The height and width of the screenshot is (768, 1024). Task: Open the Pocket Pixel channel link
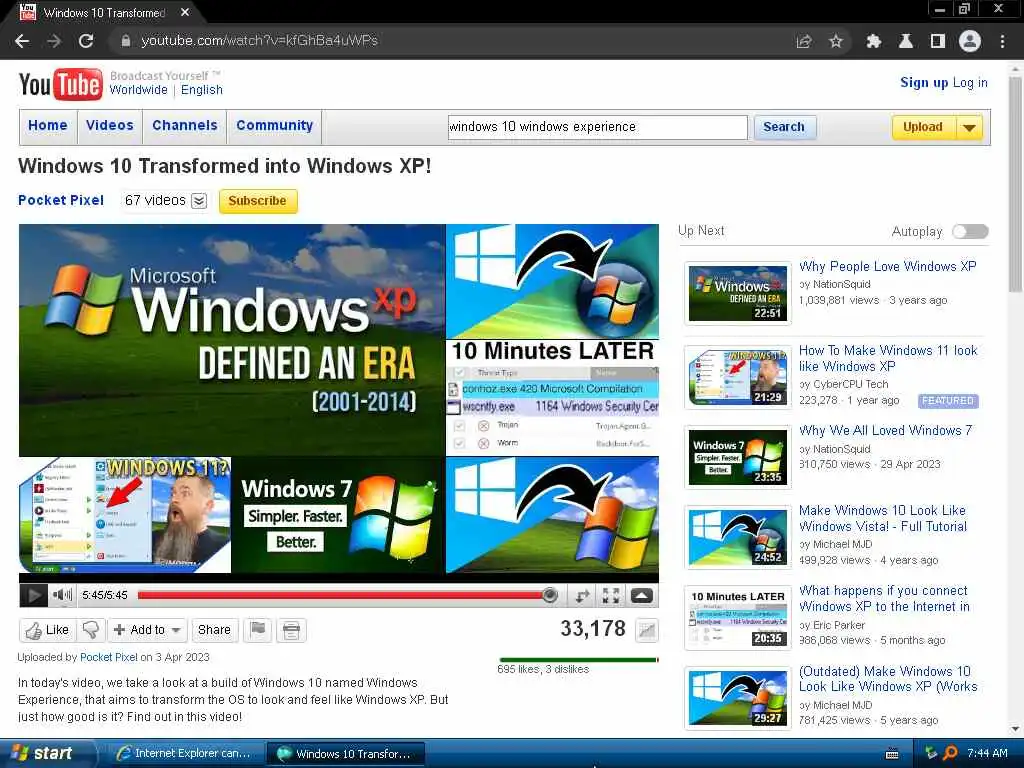(x=61, y=200)
